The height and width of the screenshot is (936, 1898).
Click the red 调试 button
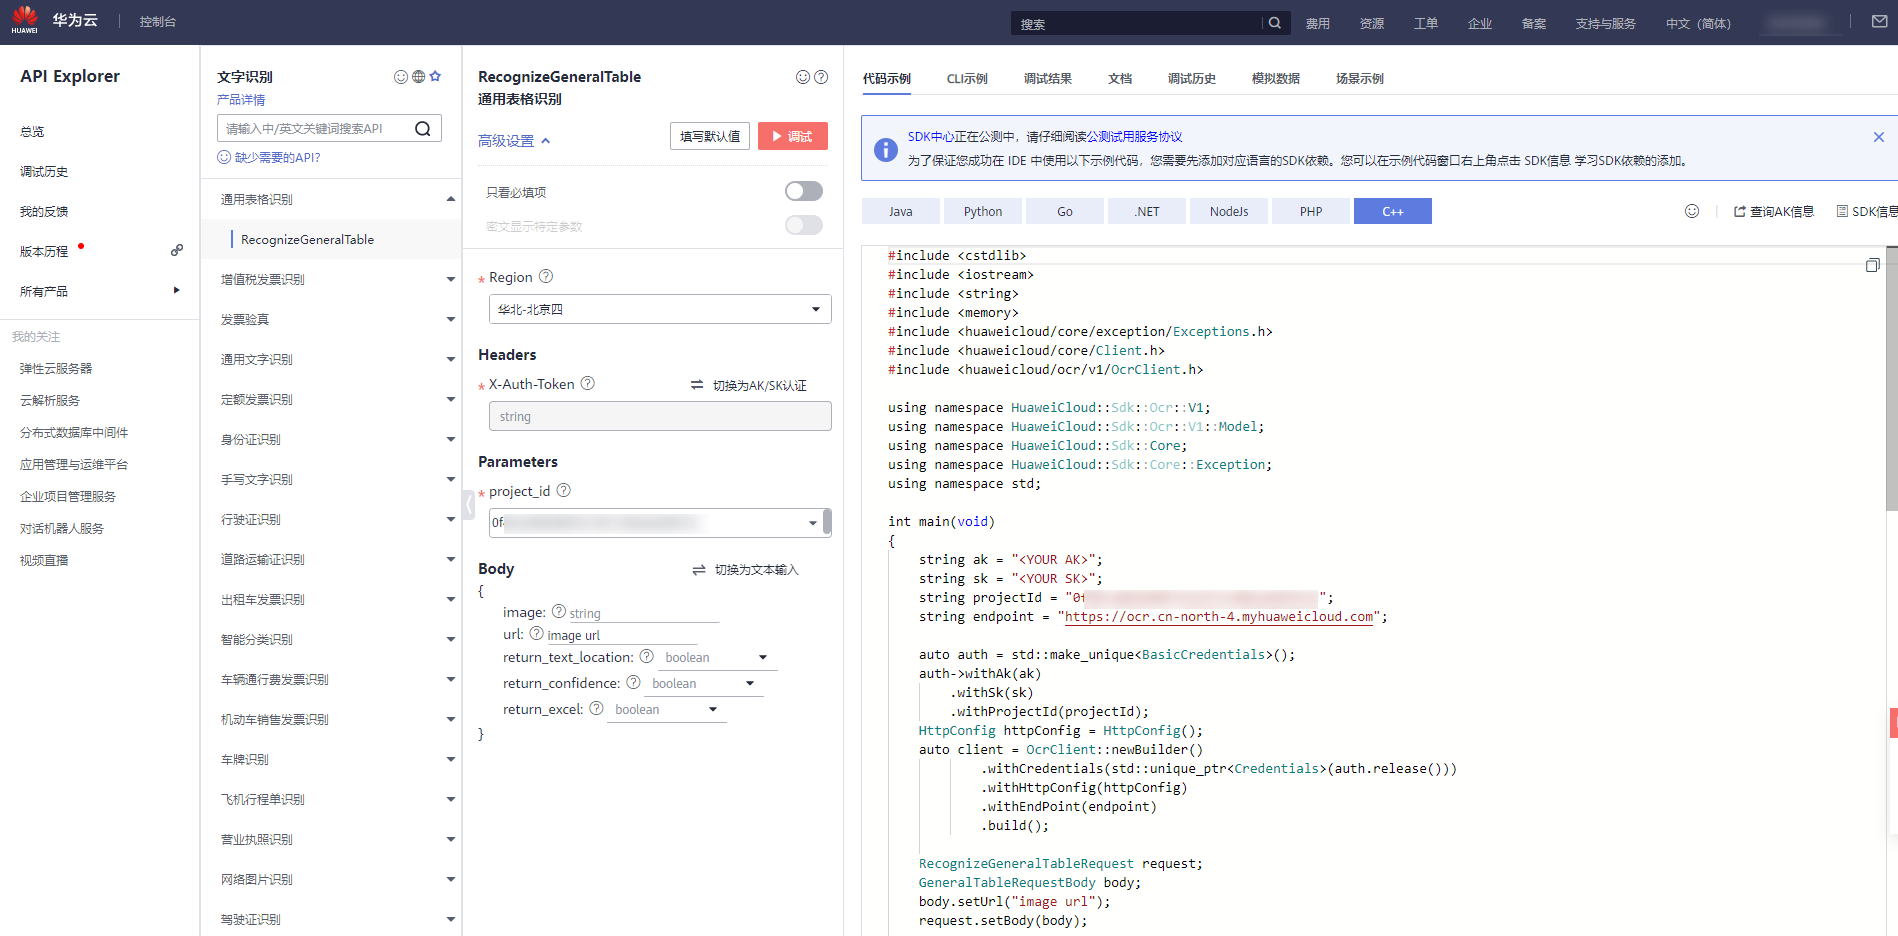793,136
